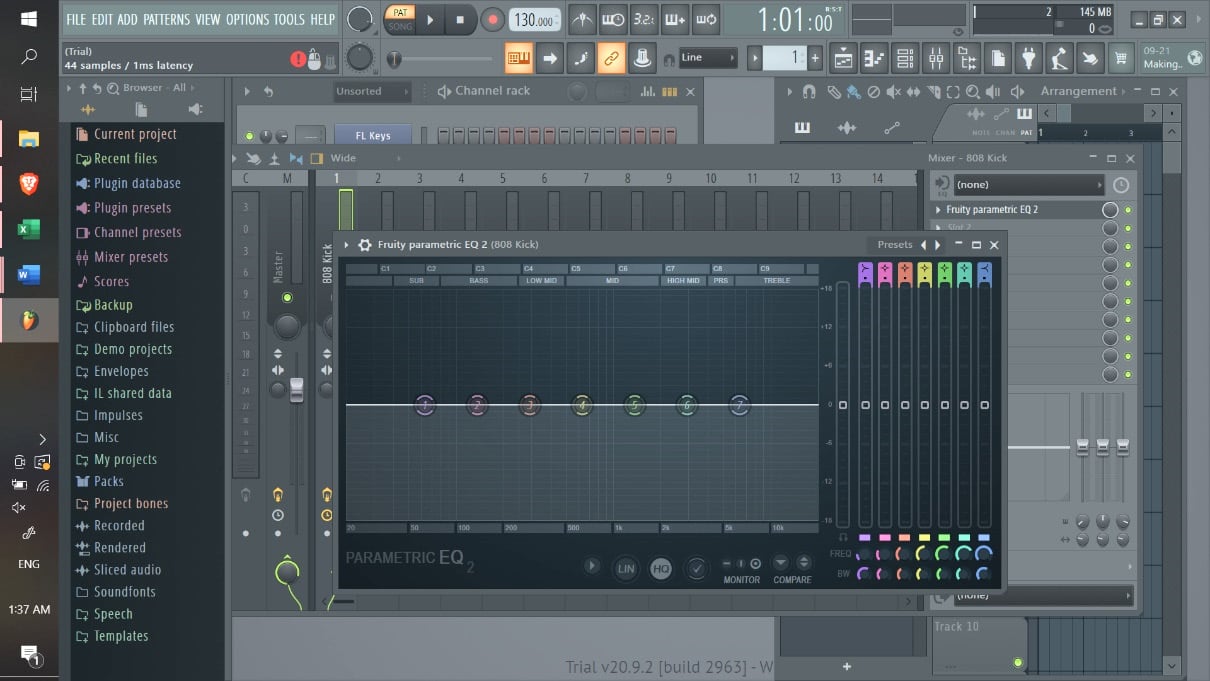Toggle SONG mode
Screen dimensions: 1210x681
(400, 26)
